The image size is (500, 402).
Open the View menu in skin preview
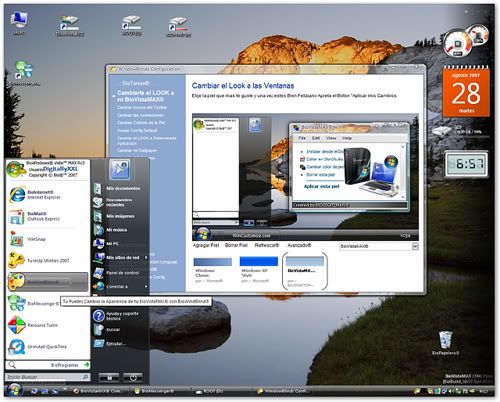pyautogui.click(x=331, y=138)
